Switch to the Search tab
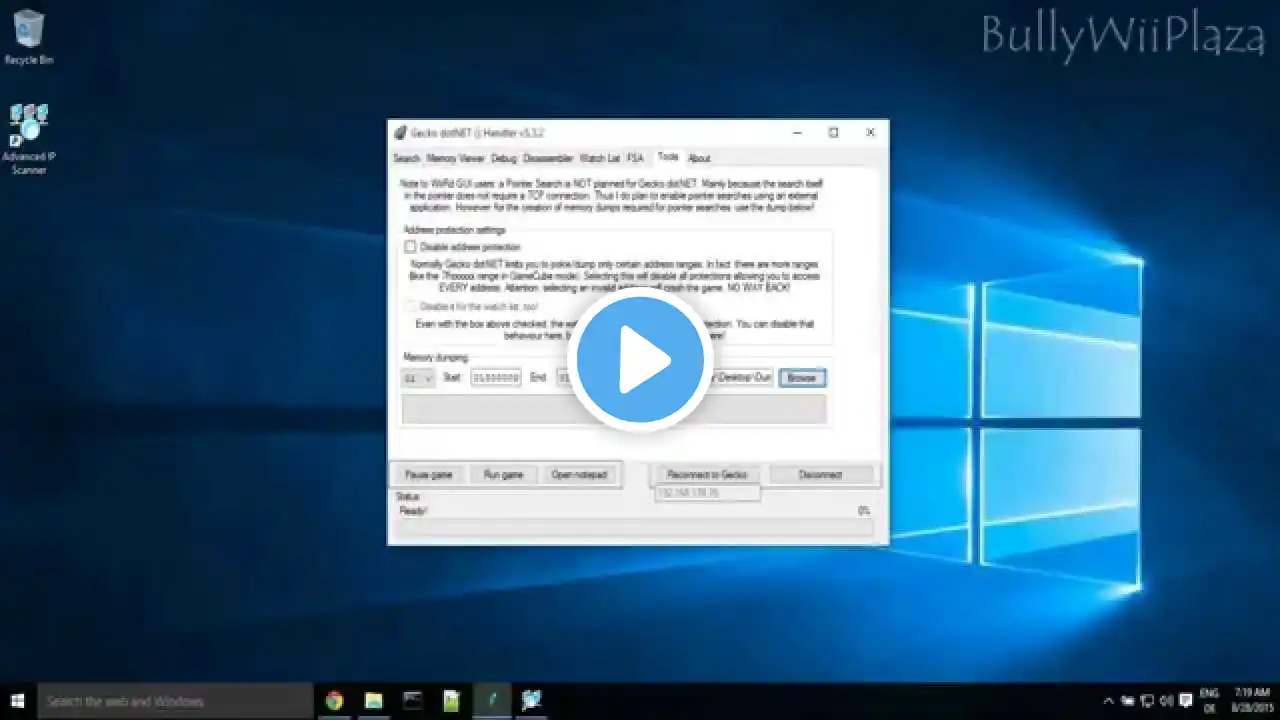The height and width of the screenshot is (720, 1280). tap(407, 158)
